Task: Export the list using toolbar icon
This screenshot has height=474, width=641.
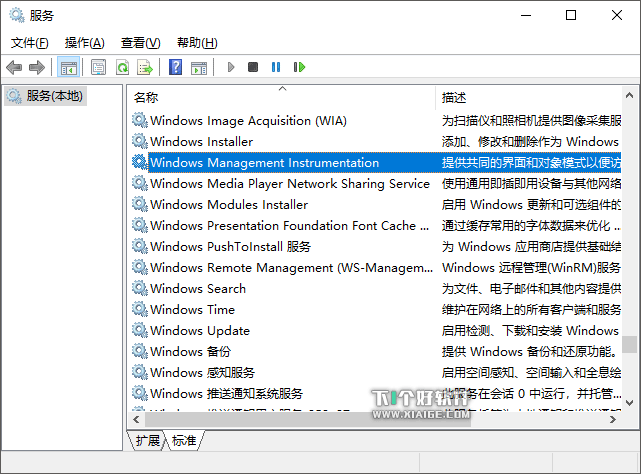Action: click(x=145, y=67)
